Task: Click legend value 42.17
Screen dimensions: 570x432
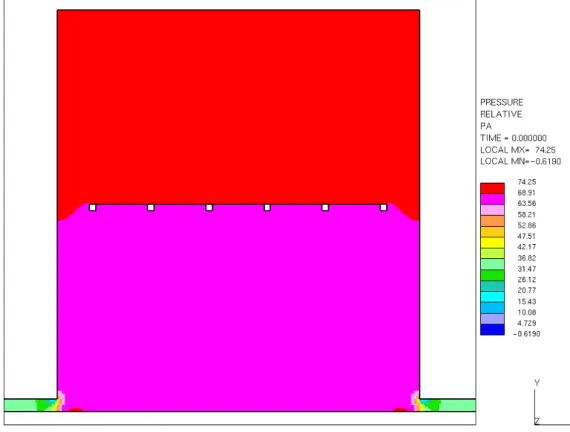Action: click(527, 247)
